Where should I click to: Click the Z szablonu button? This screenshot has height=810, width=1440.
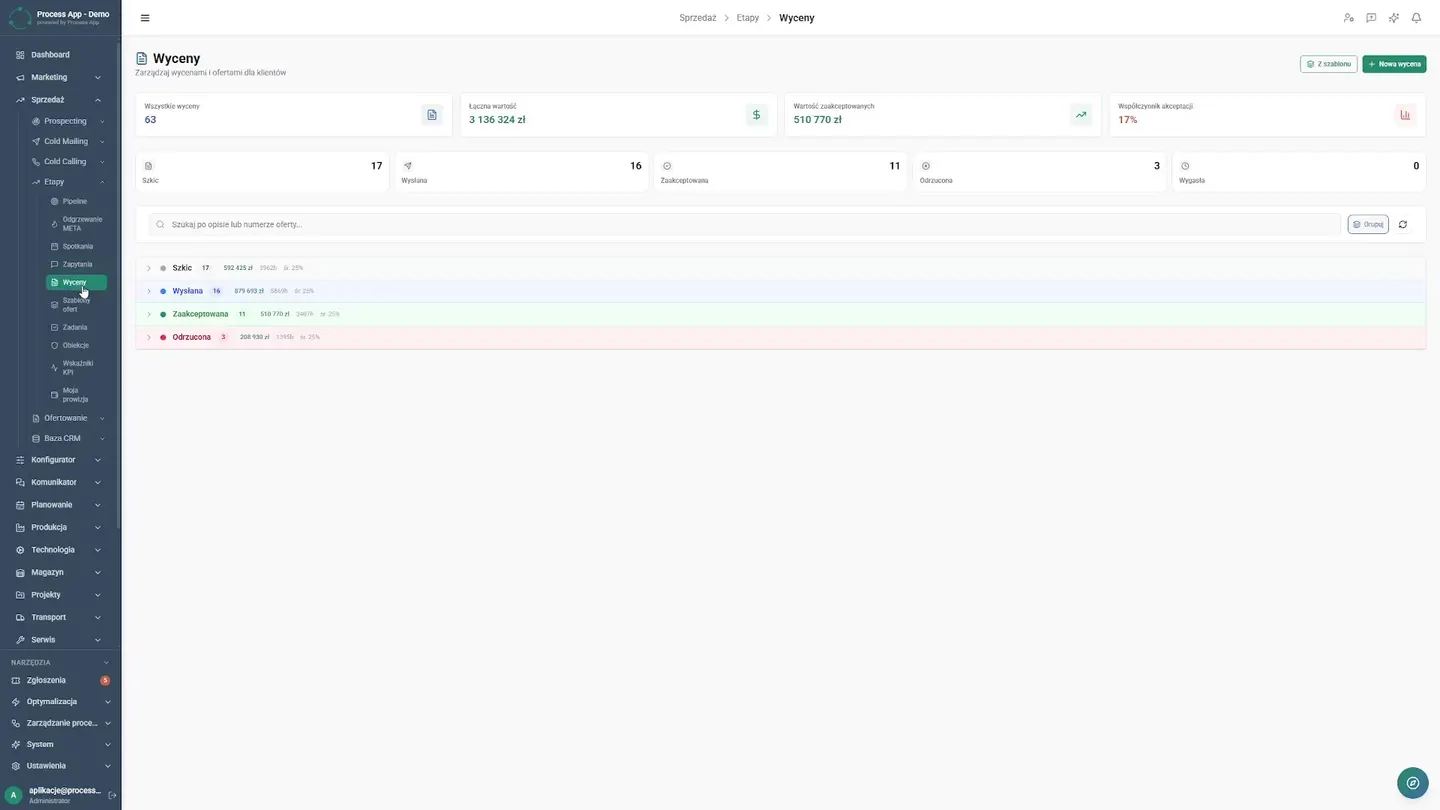point(1328,64)
